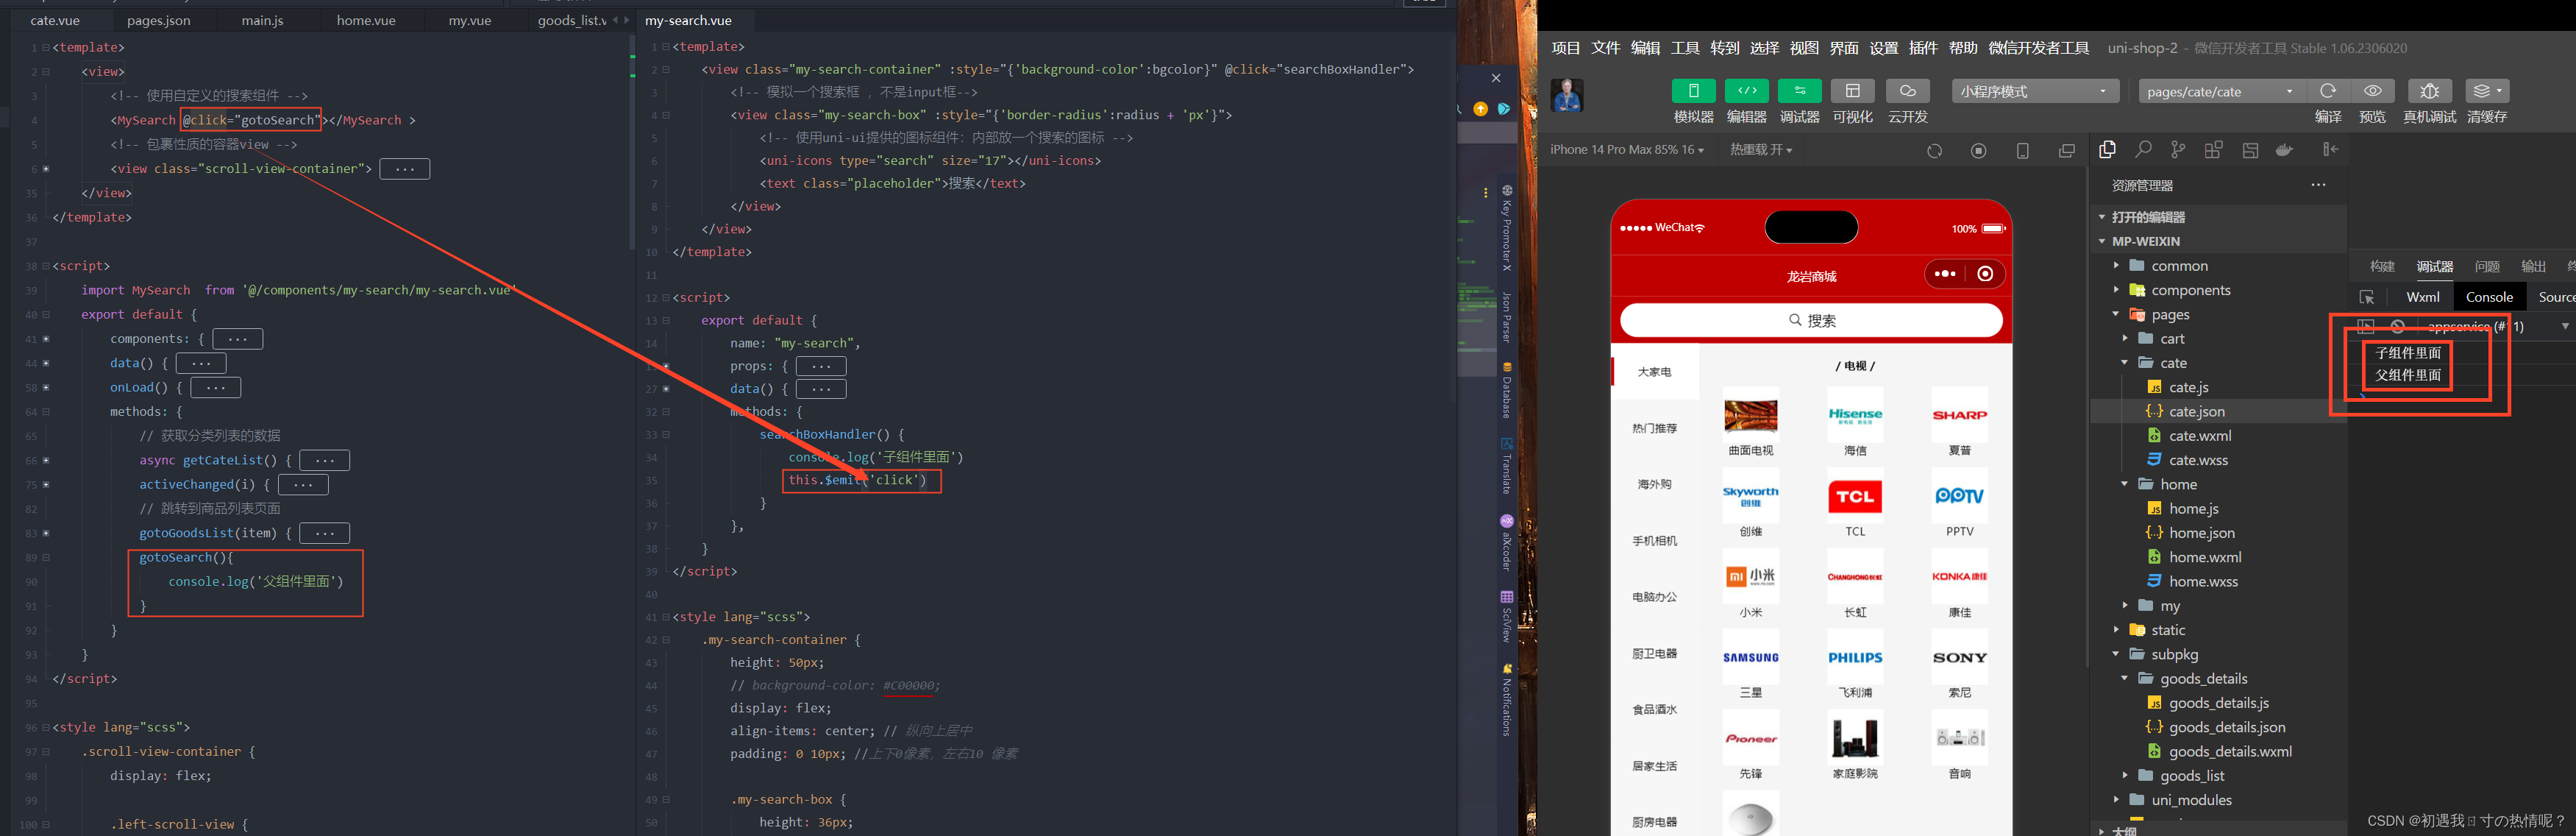Screen dimensions: 2576x836
Task: Switch to the cate.vue editor tab
Action: coord(55,20)
